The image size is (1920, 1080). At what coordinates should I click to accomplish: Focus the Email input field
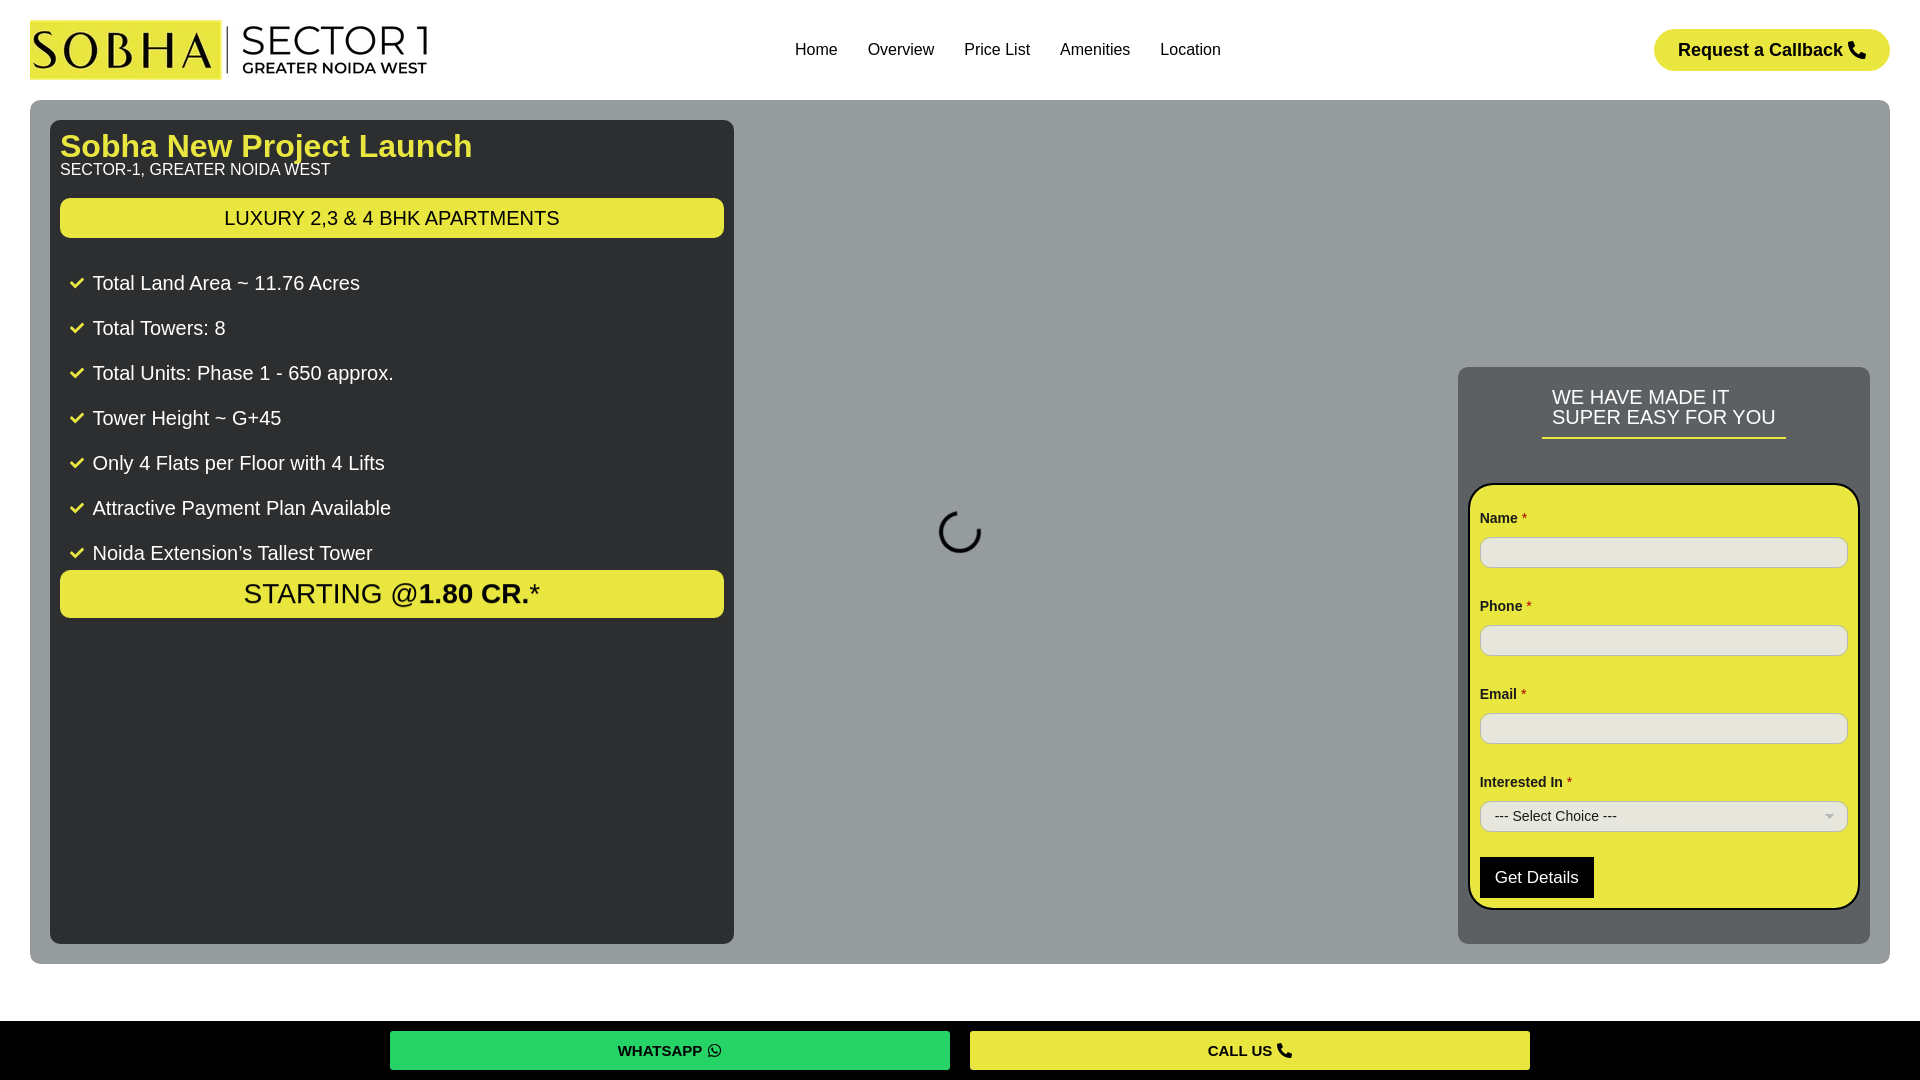(x=1663, y=729)
